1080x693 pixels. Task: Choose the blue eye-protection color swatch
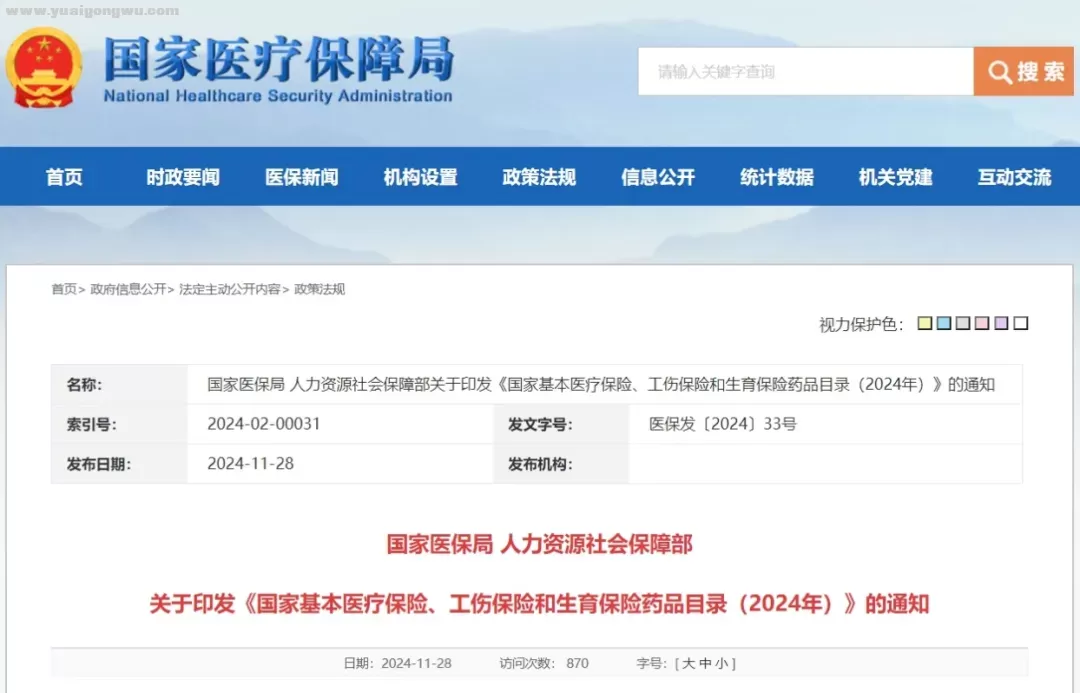click(944, 323)
